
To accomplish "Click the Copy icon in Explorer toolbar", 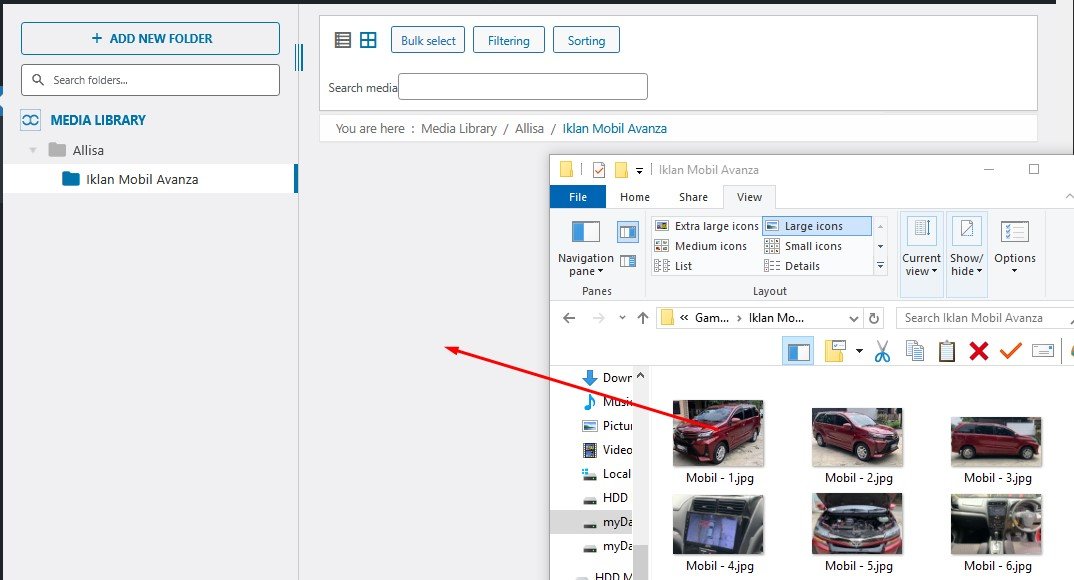I will tap(914, 351).
